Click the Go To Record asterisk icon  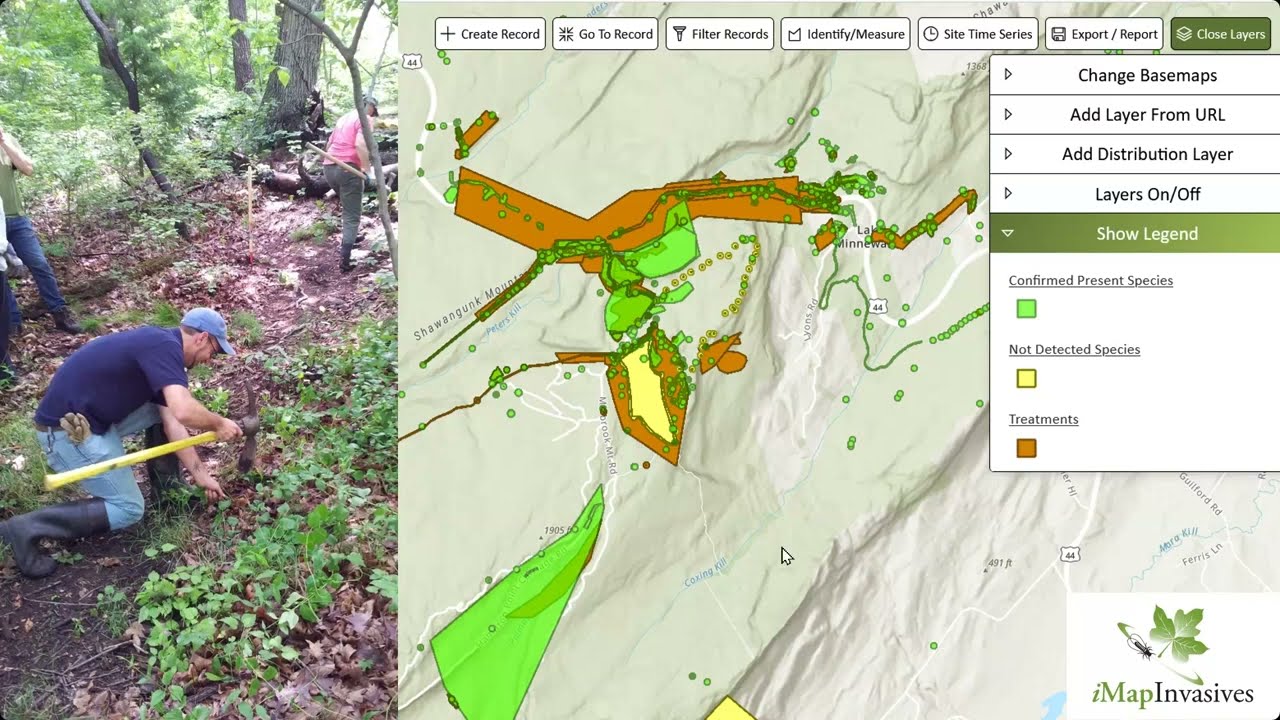(x=566, y=34)
